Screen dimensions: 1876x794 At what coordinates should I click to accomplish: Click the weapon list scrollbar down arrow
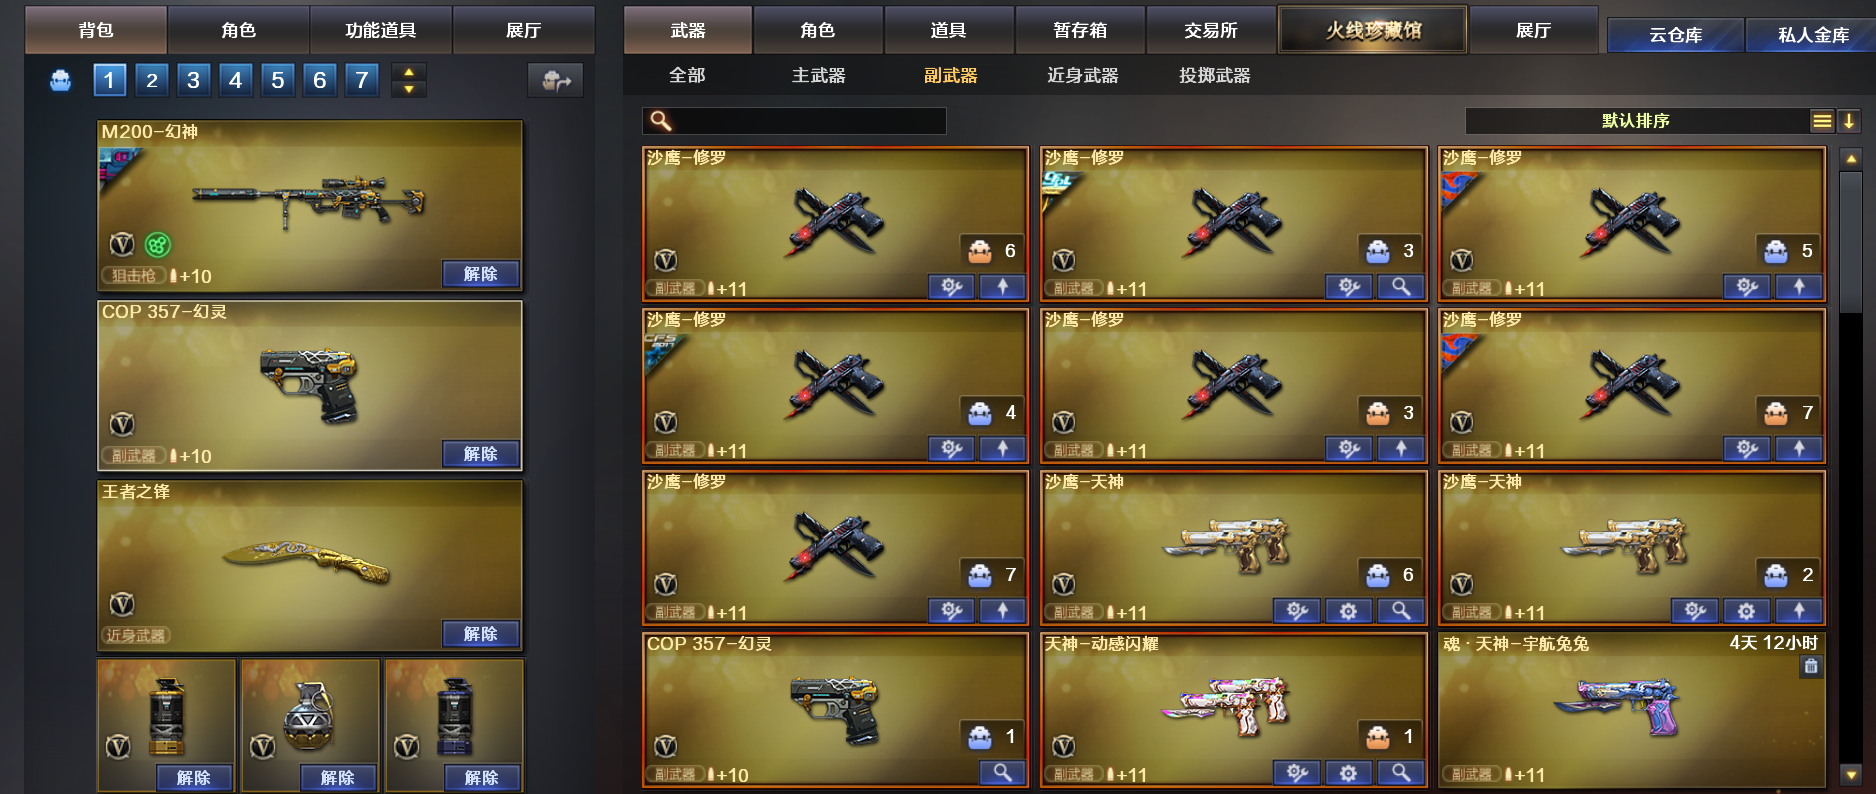(x=1851, y=774)
